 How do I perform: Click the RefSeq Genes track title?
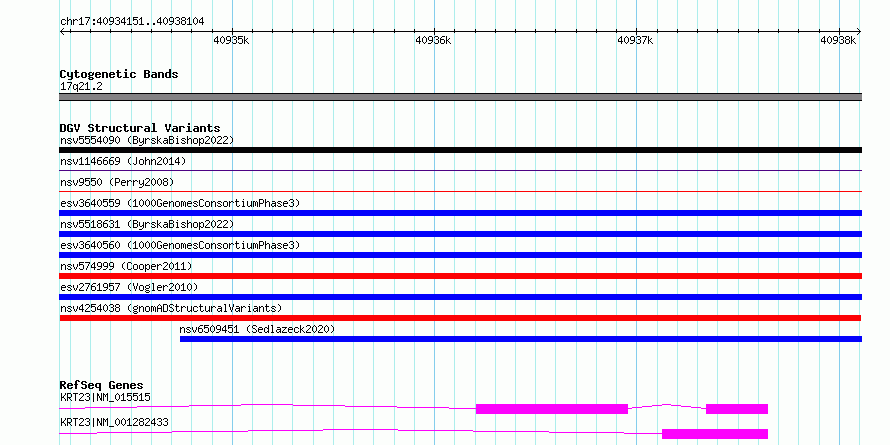[101, 385]
